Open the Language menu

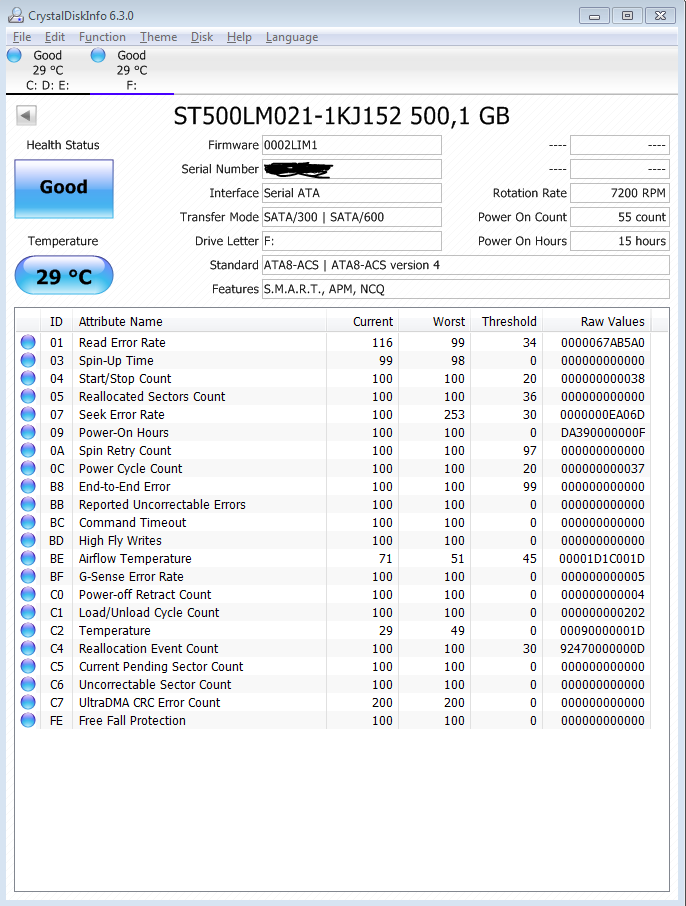tap(292, 37)
